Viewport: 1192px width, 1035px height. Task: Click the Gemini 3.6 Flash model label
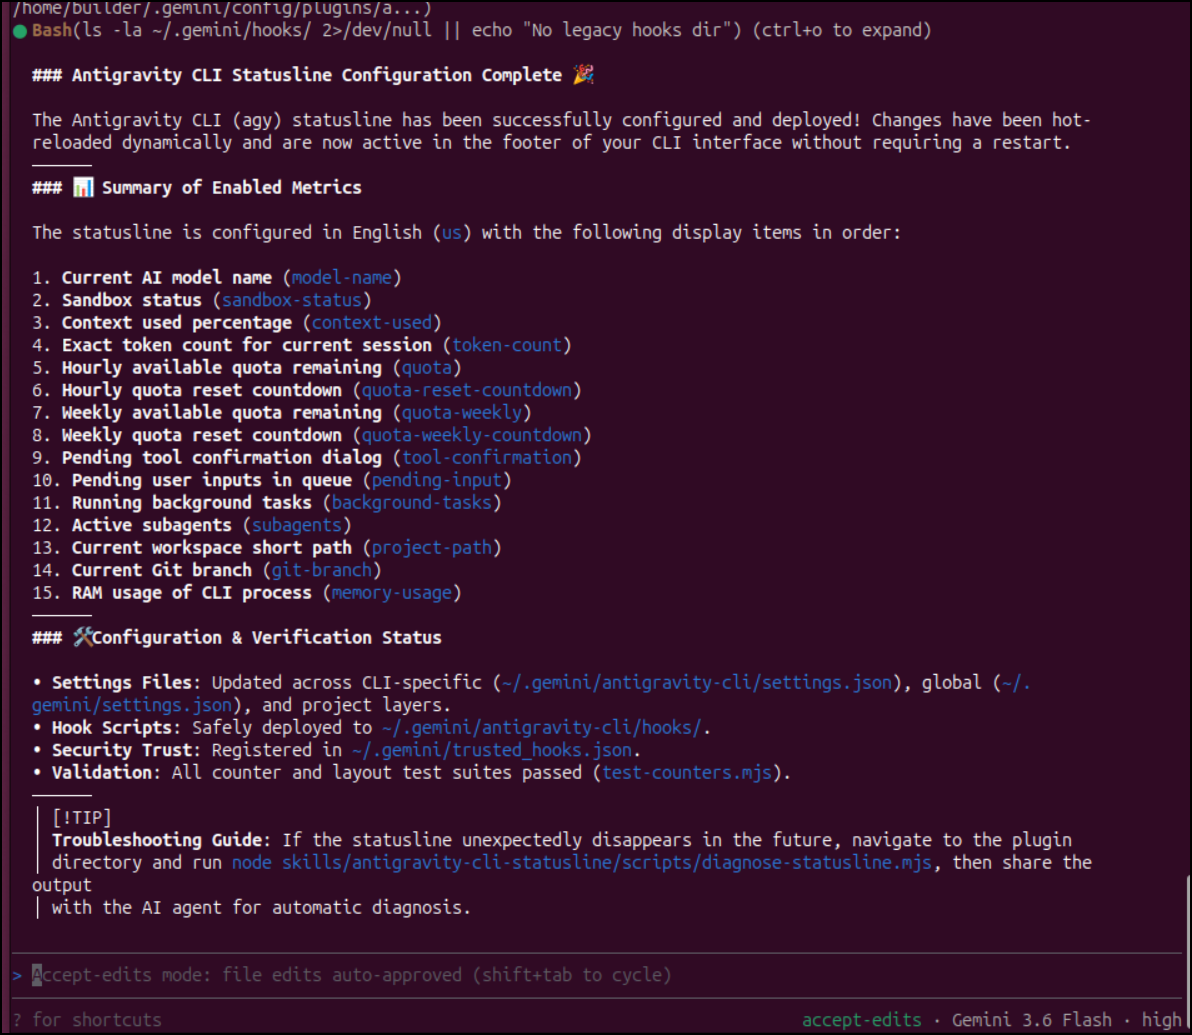pos(1032,1020)
